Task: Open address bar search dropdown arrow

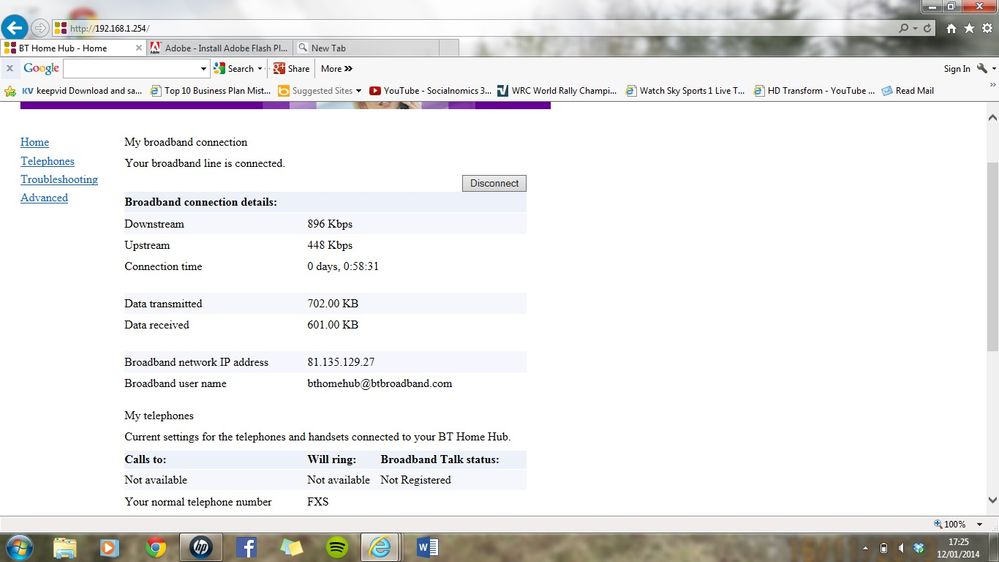Action: pos(915,28)
